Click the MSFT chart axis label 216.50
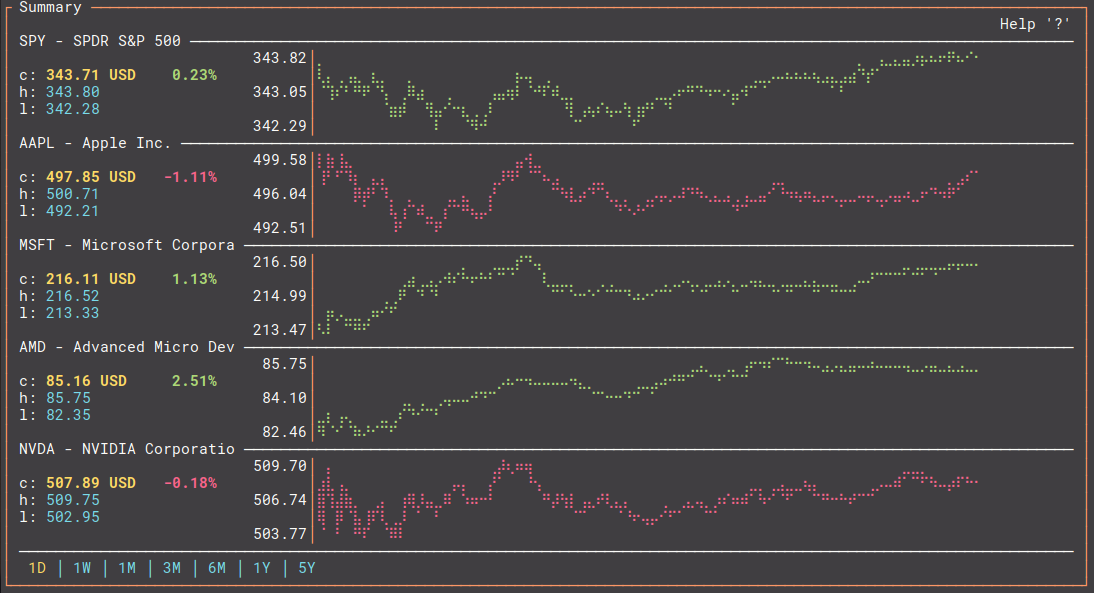Screen dimensions: 1094x593 click(280, 262)
